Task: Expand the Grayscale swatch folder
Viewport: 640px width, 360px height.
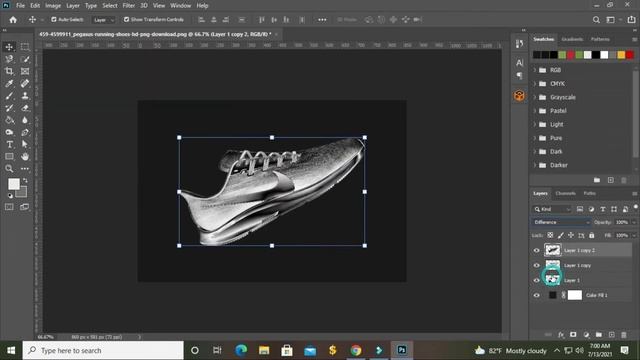Action: point(535,97)
